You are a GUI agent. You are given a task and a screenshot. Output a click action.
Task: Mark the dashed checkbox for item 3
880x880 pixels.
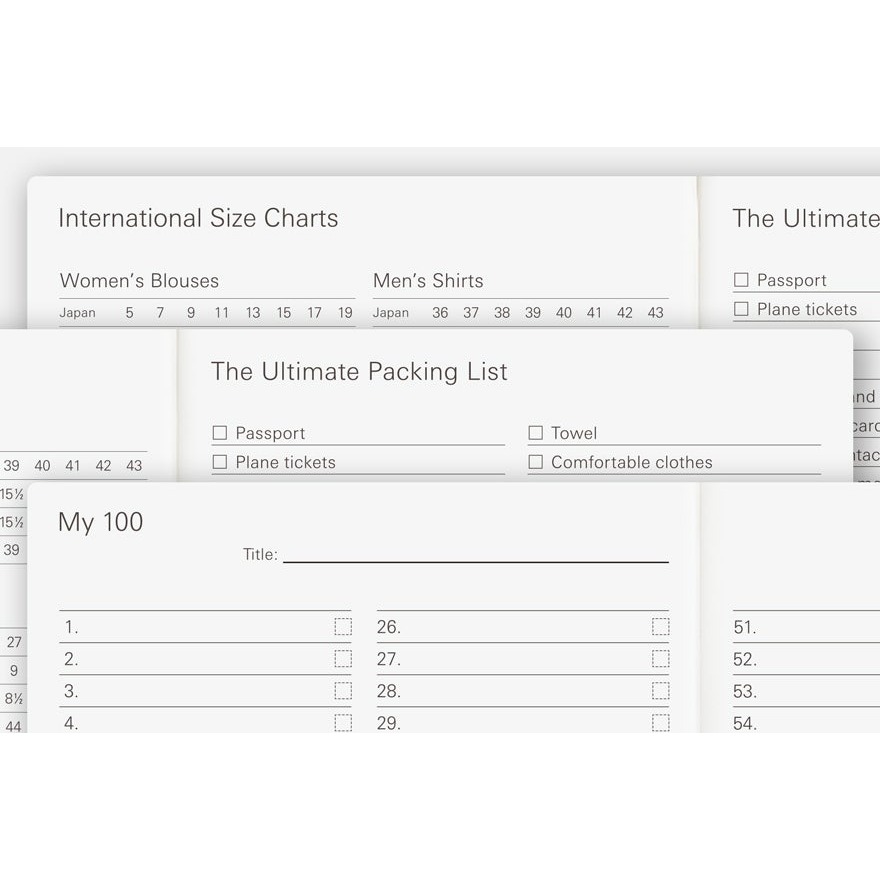[343, 690]
